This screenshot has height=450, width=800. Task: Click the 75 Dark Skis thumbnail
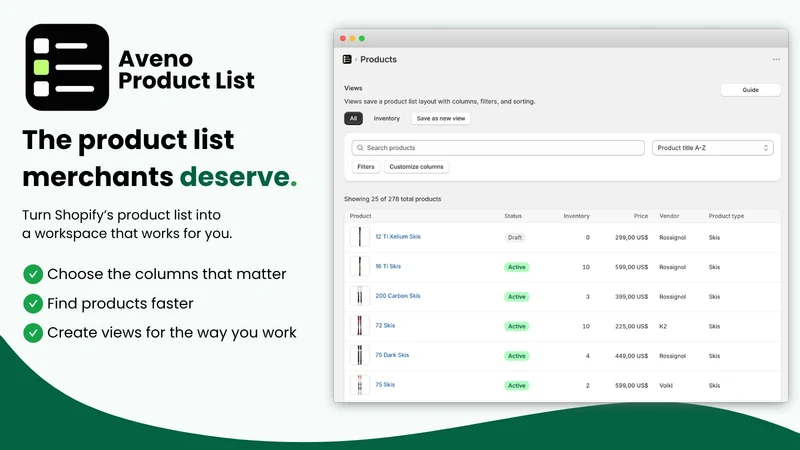point(360,356)
